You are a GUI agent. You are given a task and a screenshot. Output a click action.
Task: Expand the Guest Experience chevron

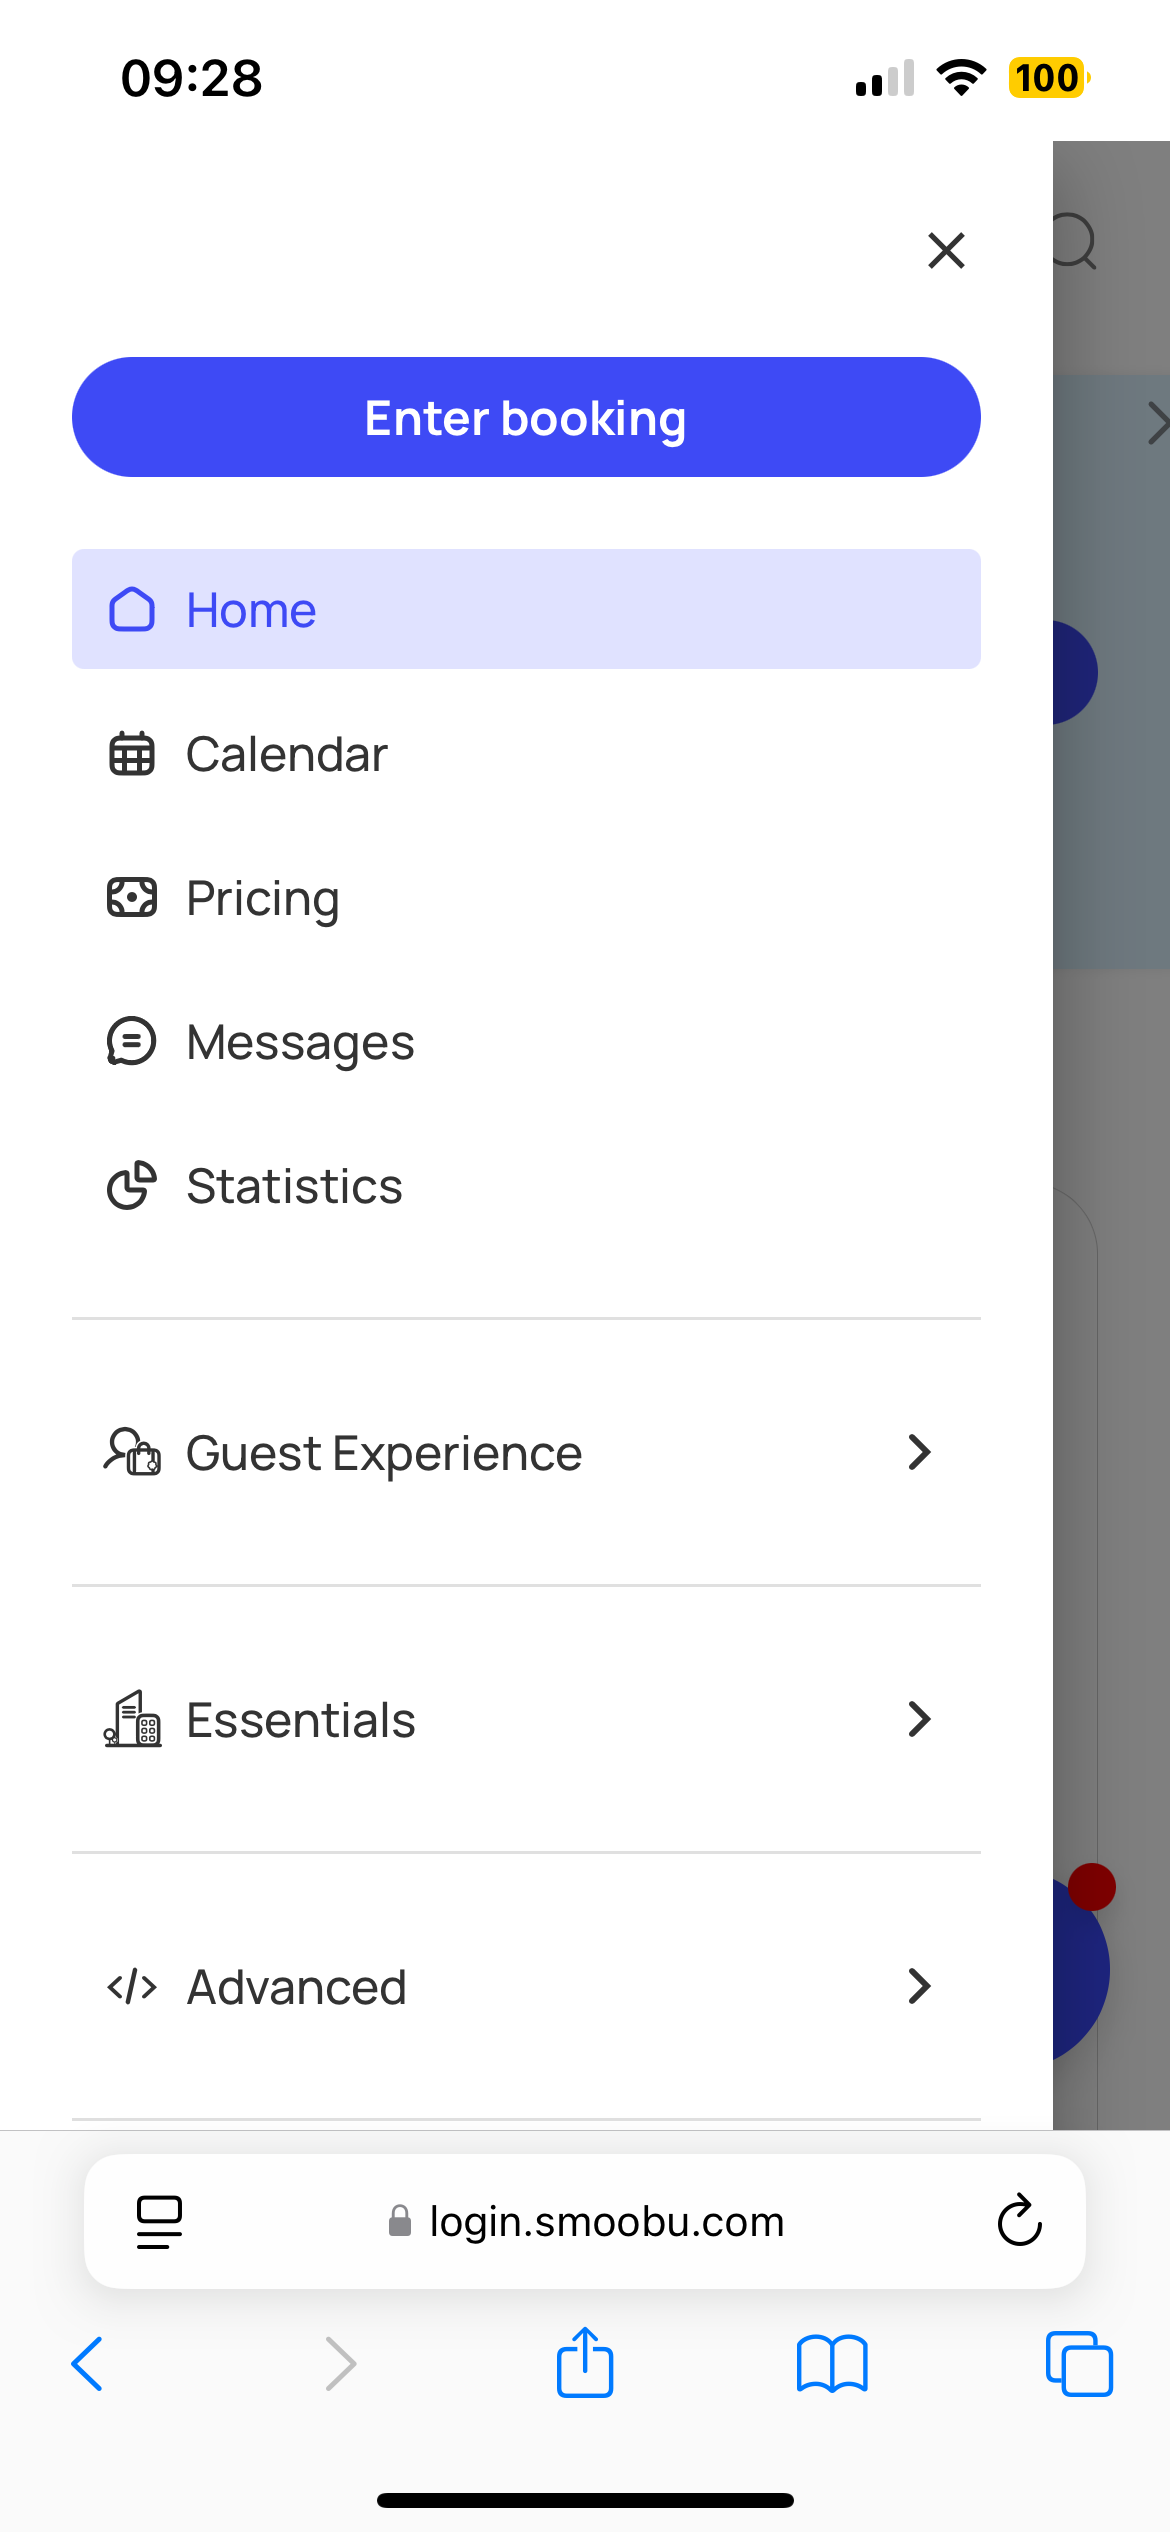point(920,1452)
